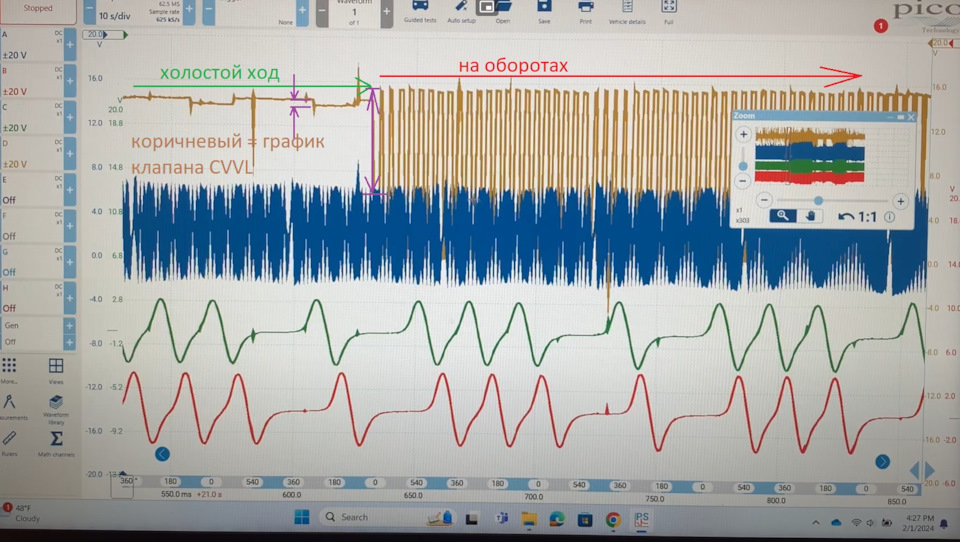Switch to Full screen view
960x542 pixels.
[669, 11]
